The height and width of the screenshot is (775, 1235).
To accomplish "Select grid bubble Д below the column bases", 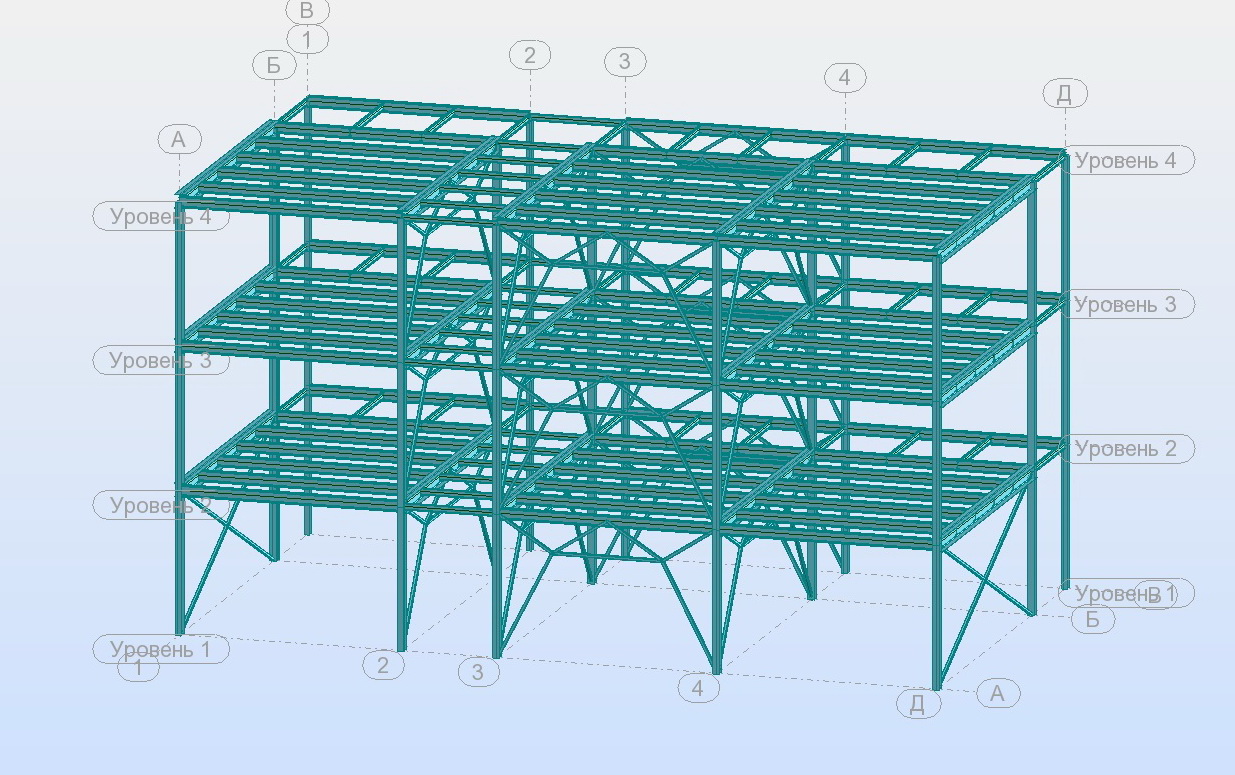I will 918,703.
